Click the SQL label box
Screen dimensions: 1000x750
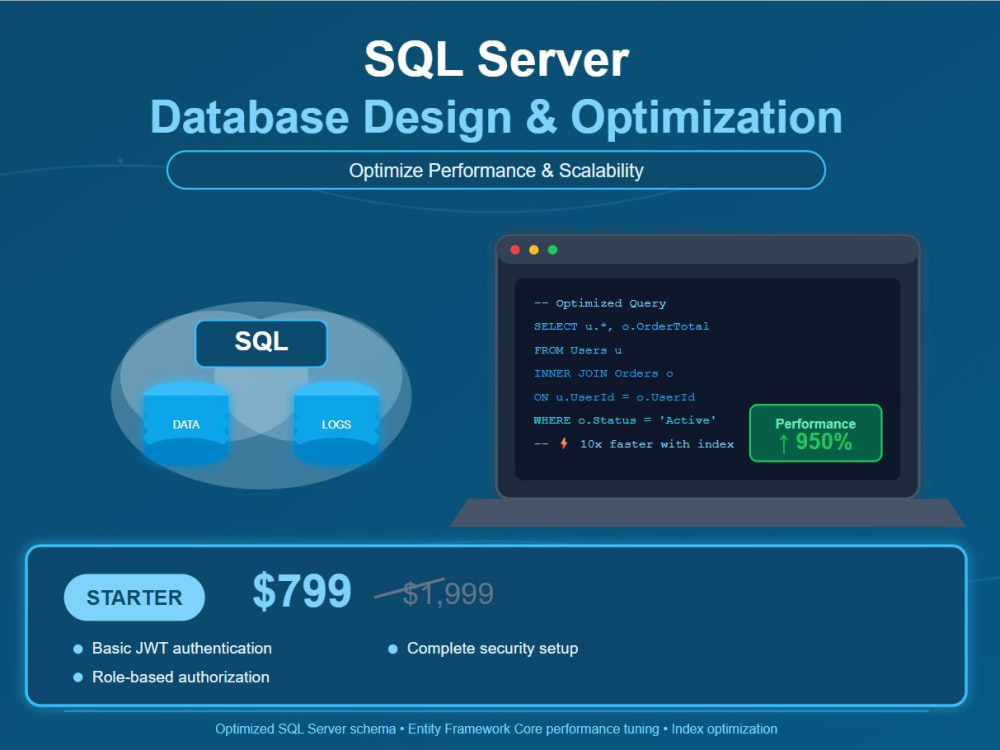coord(261,343)
